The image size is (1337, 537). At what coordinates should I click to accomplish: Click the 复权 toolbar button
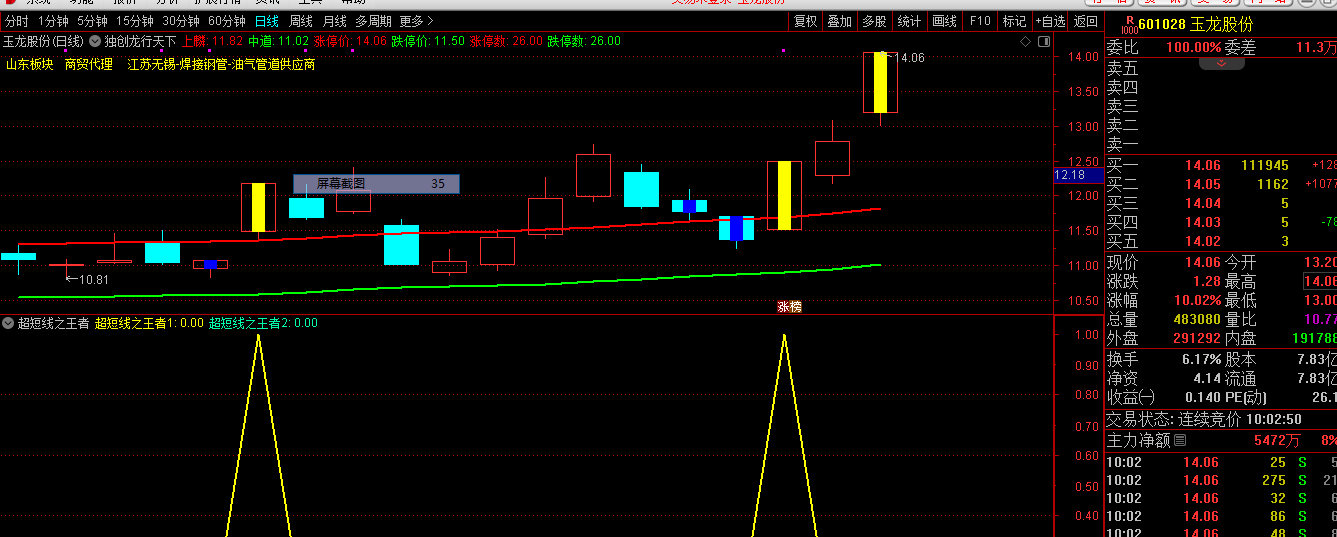(805, 21)
